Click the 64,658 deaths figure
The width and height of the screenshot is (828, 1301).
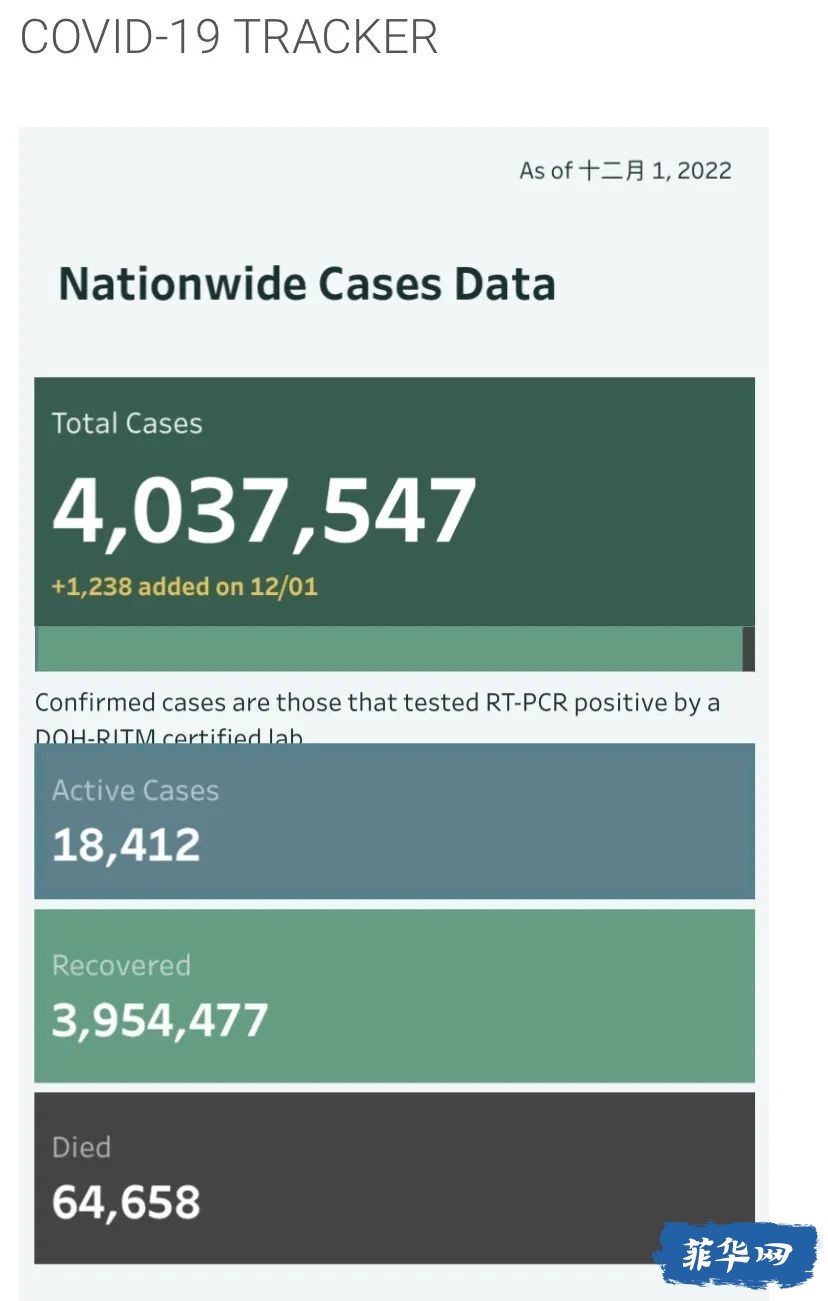[x=126, y=1202]
